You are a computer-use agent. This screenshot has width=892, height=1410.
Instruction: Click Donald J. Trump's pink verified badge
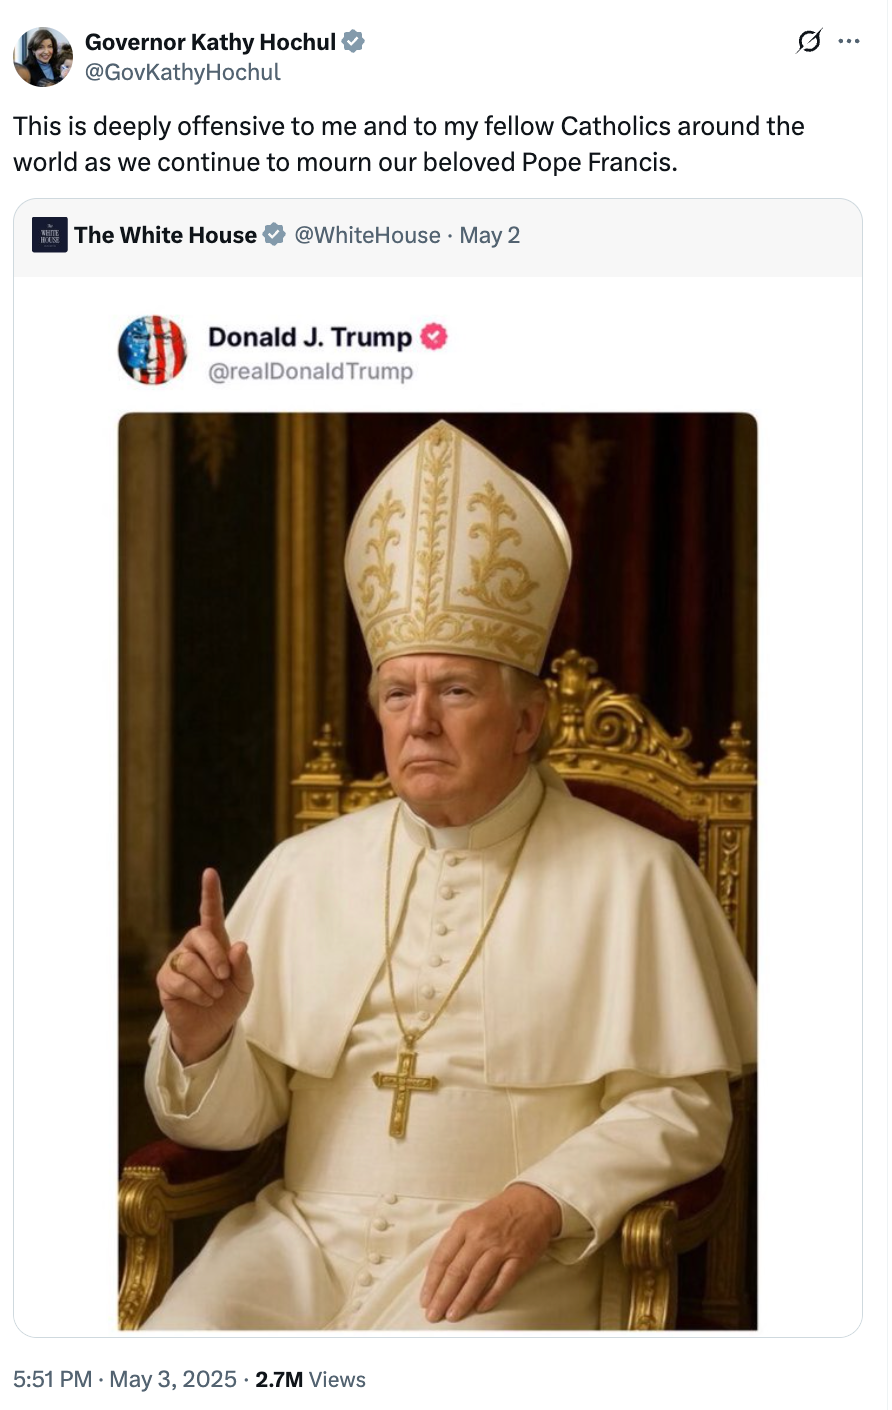[x=433, y=337]
